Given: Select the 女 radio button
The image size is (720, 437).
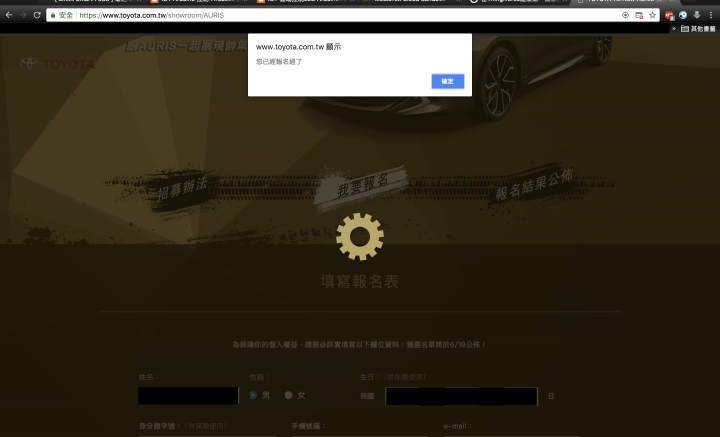Looking at the screenshot, I should click(x=288, y=395).
